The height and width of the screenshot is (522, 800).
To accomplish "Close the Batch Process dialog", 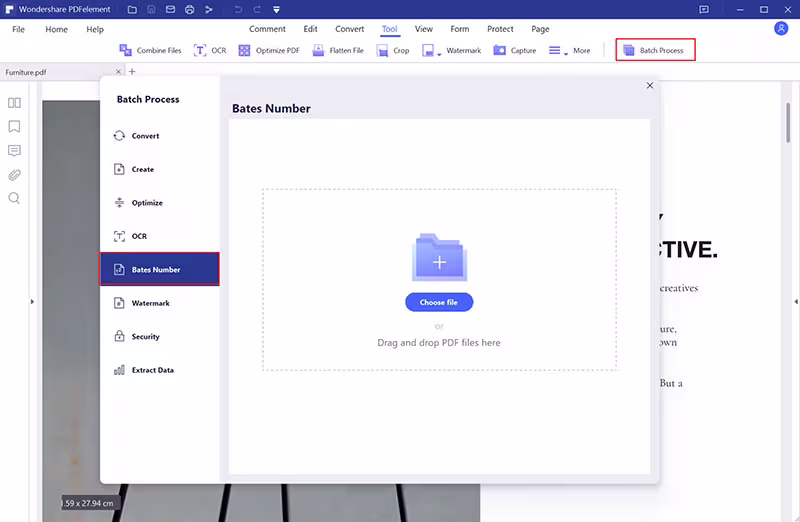I will coord(649,85).
